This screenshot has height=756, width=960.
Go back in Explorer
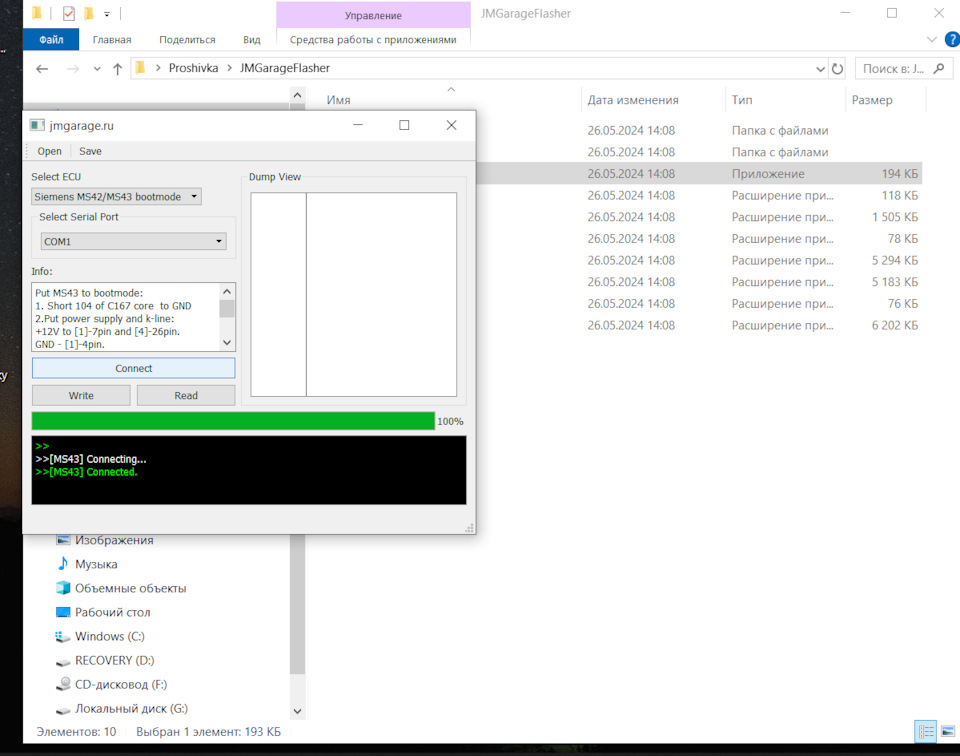click(x=42, y=69)
